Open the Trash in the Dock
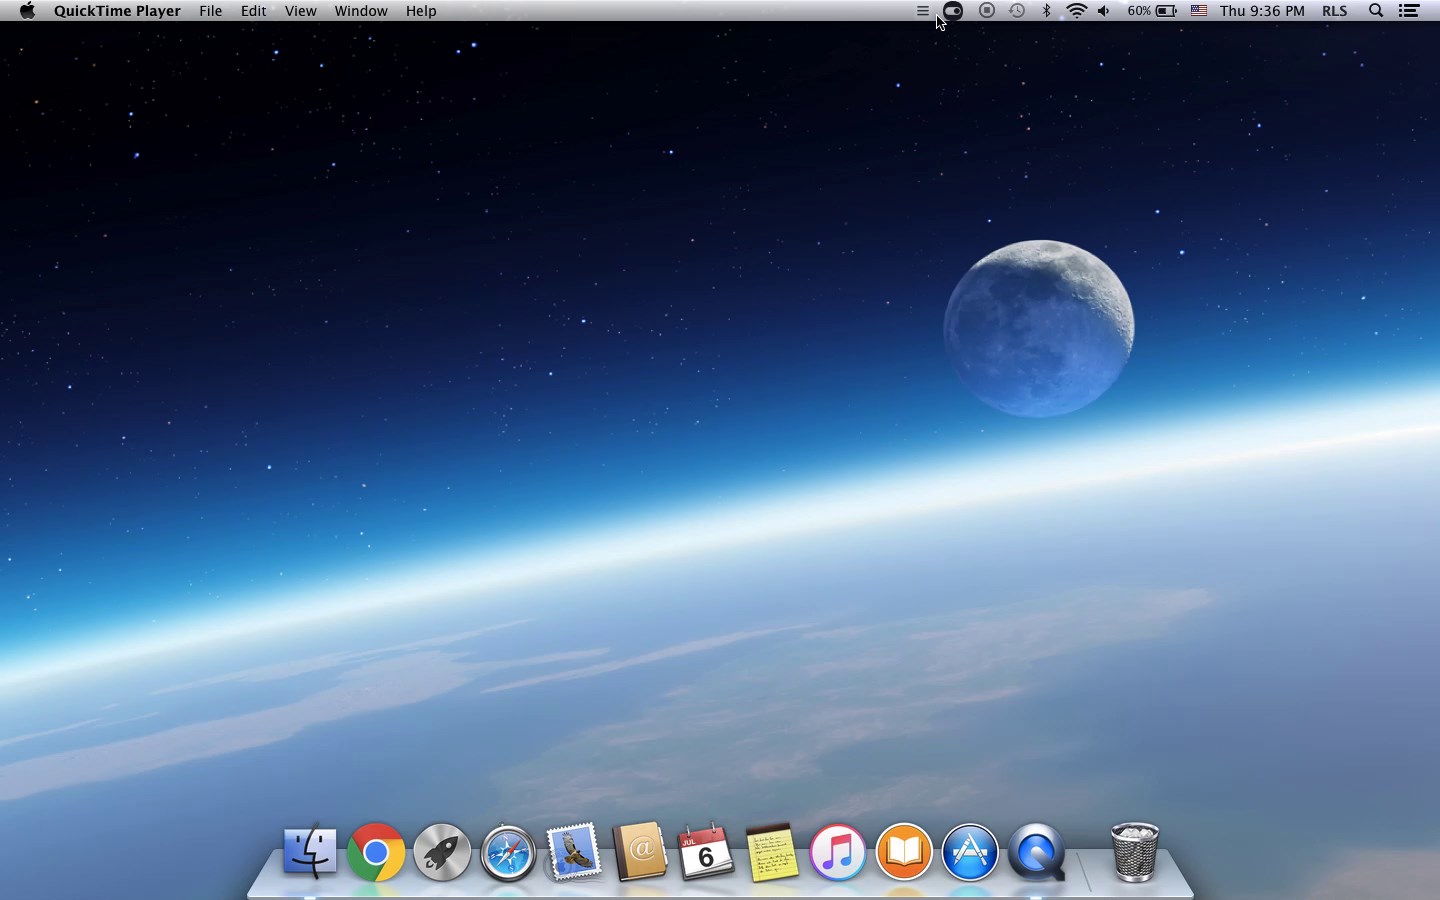 tap(1135, 852)
